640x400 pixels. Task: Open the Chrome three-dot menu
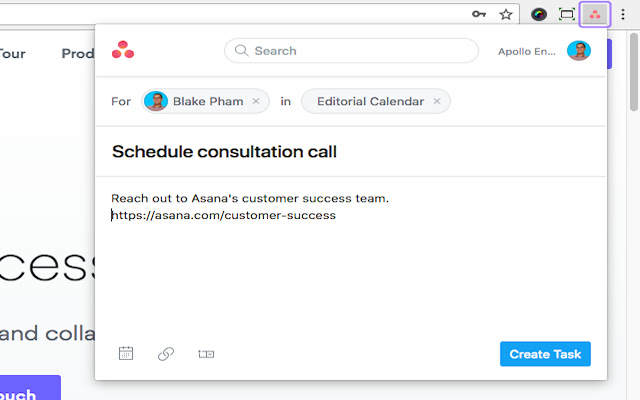coord(623,15)
